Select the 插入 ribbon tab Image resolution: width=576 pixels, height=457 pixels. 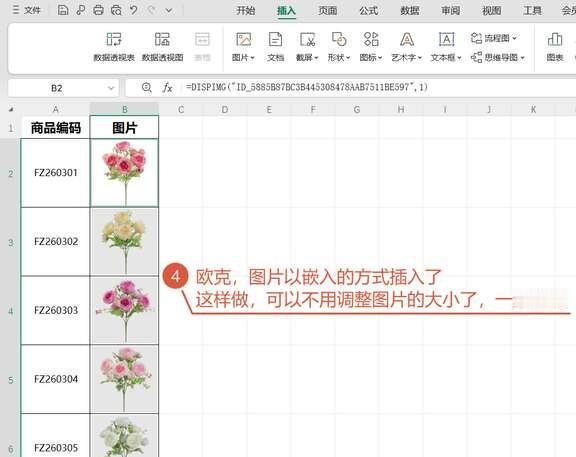(x=286, y=11)
